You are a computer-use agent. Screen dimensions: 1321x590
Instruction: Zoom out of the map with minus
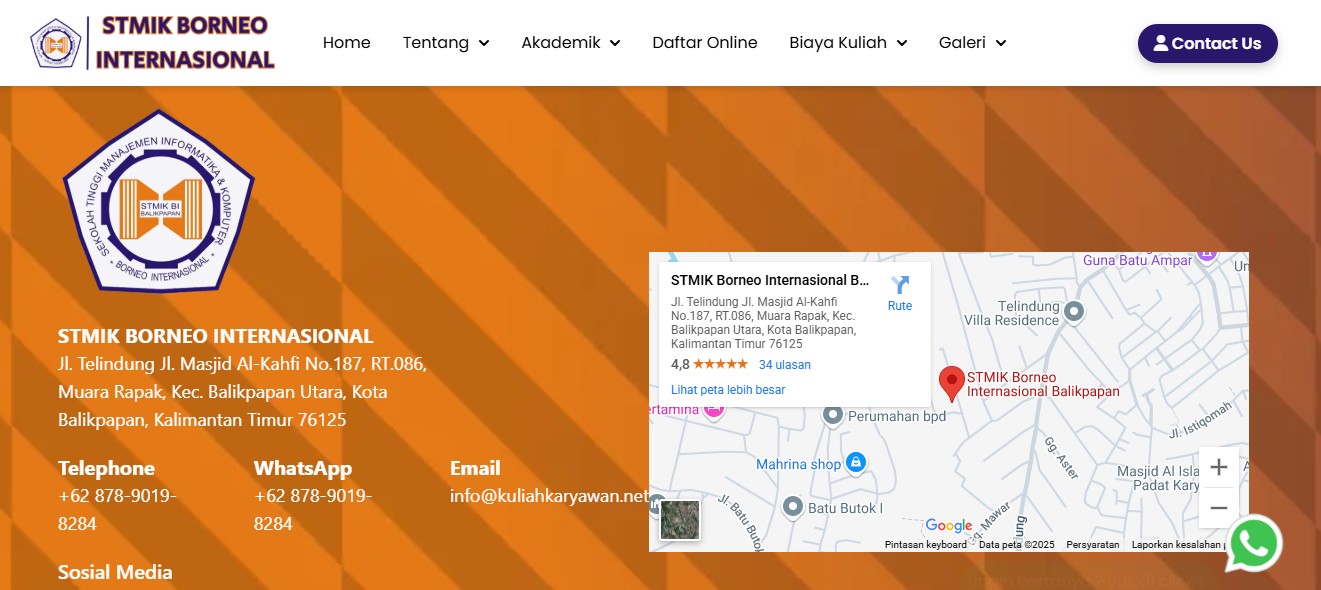tap(1218, 508)
